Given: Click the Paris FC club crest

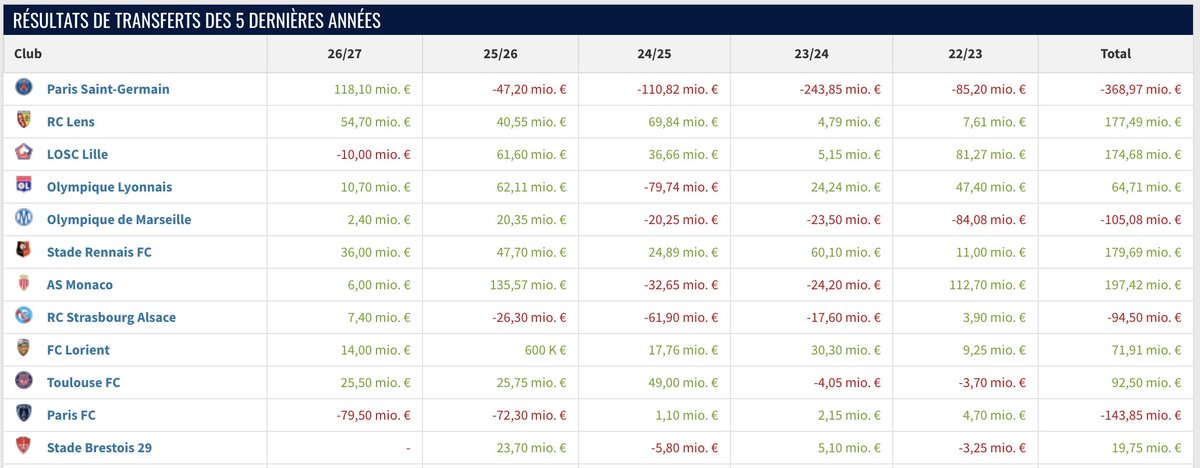Looking at the screenshot, I should coord(24,415).
